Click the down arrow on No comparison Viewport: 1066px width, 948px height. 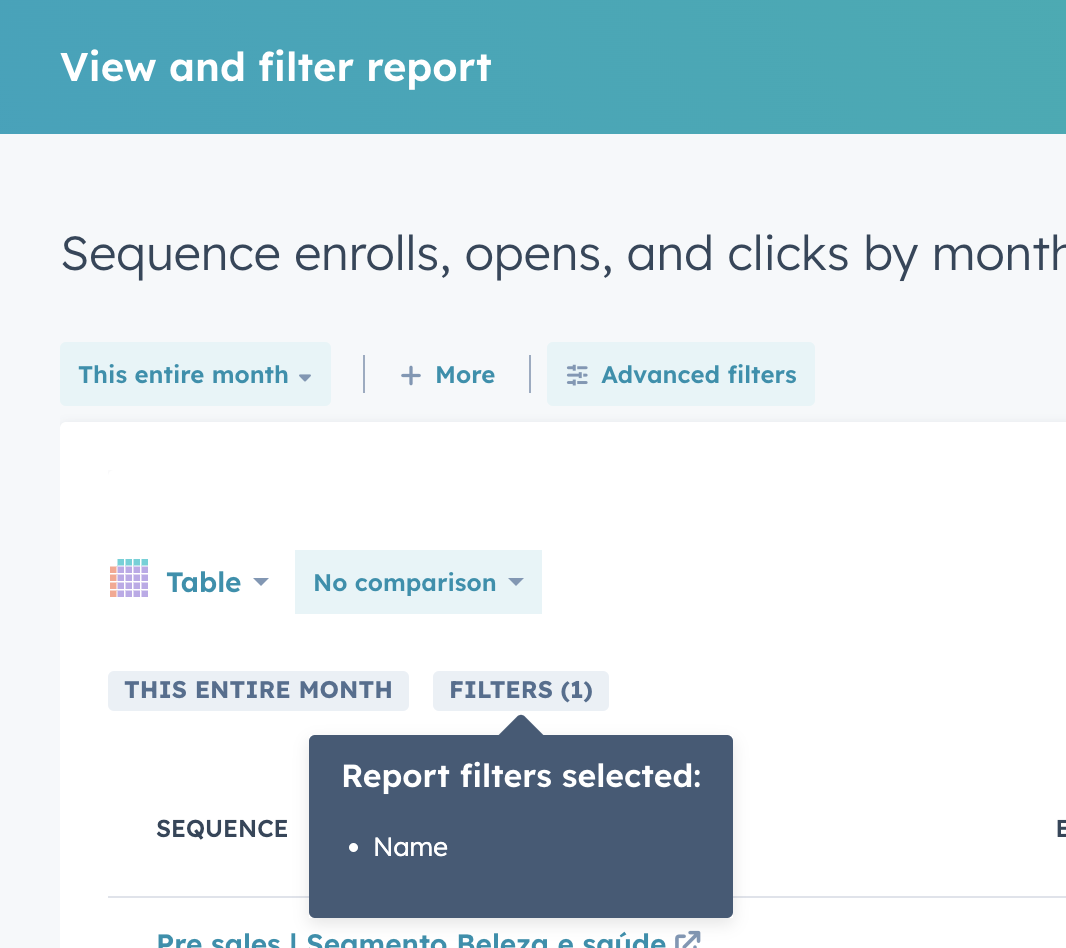tap(516, 583)
